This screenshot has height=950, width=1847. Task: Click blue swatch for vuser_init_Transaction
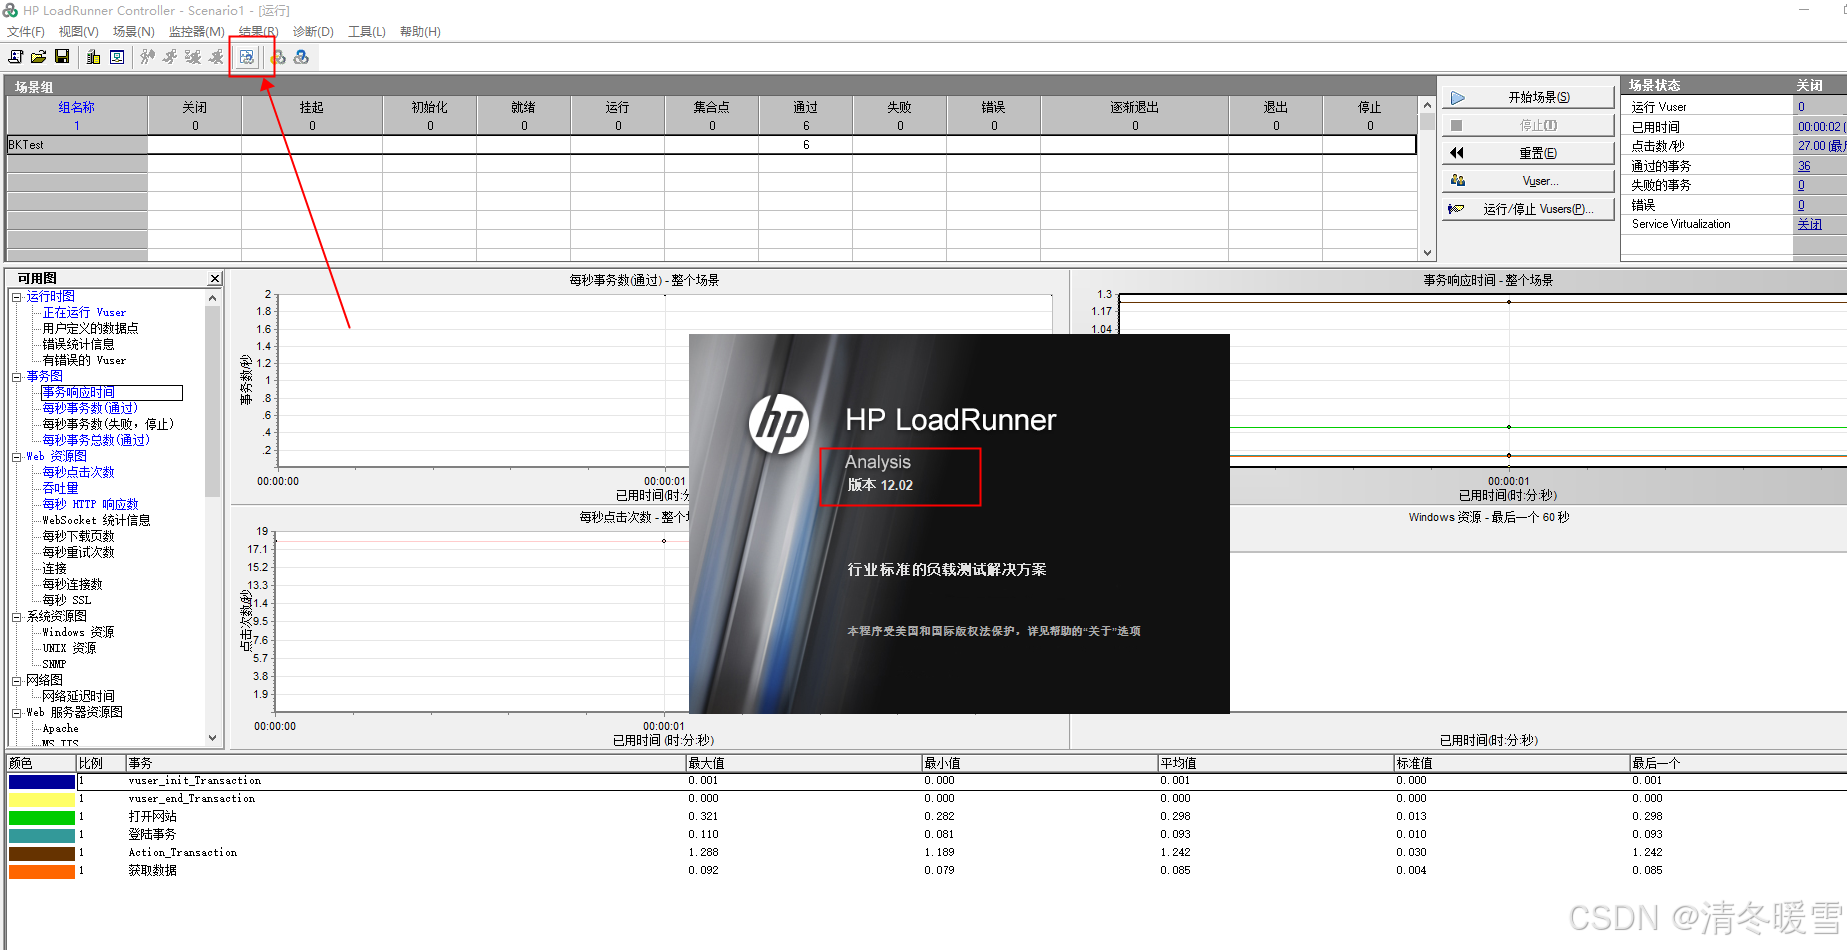click(x=42, y=781)
